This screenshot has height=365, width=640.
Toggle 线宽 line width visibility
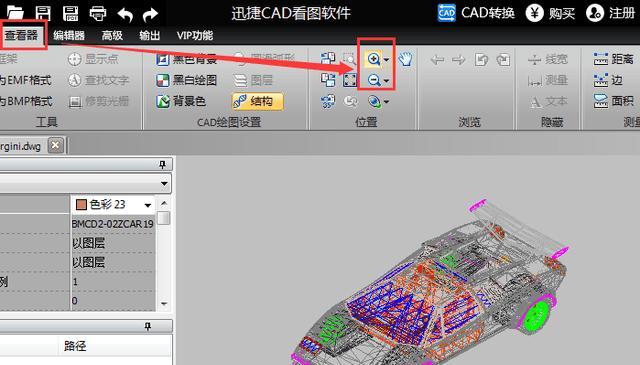tap(547, 60)
